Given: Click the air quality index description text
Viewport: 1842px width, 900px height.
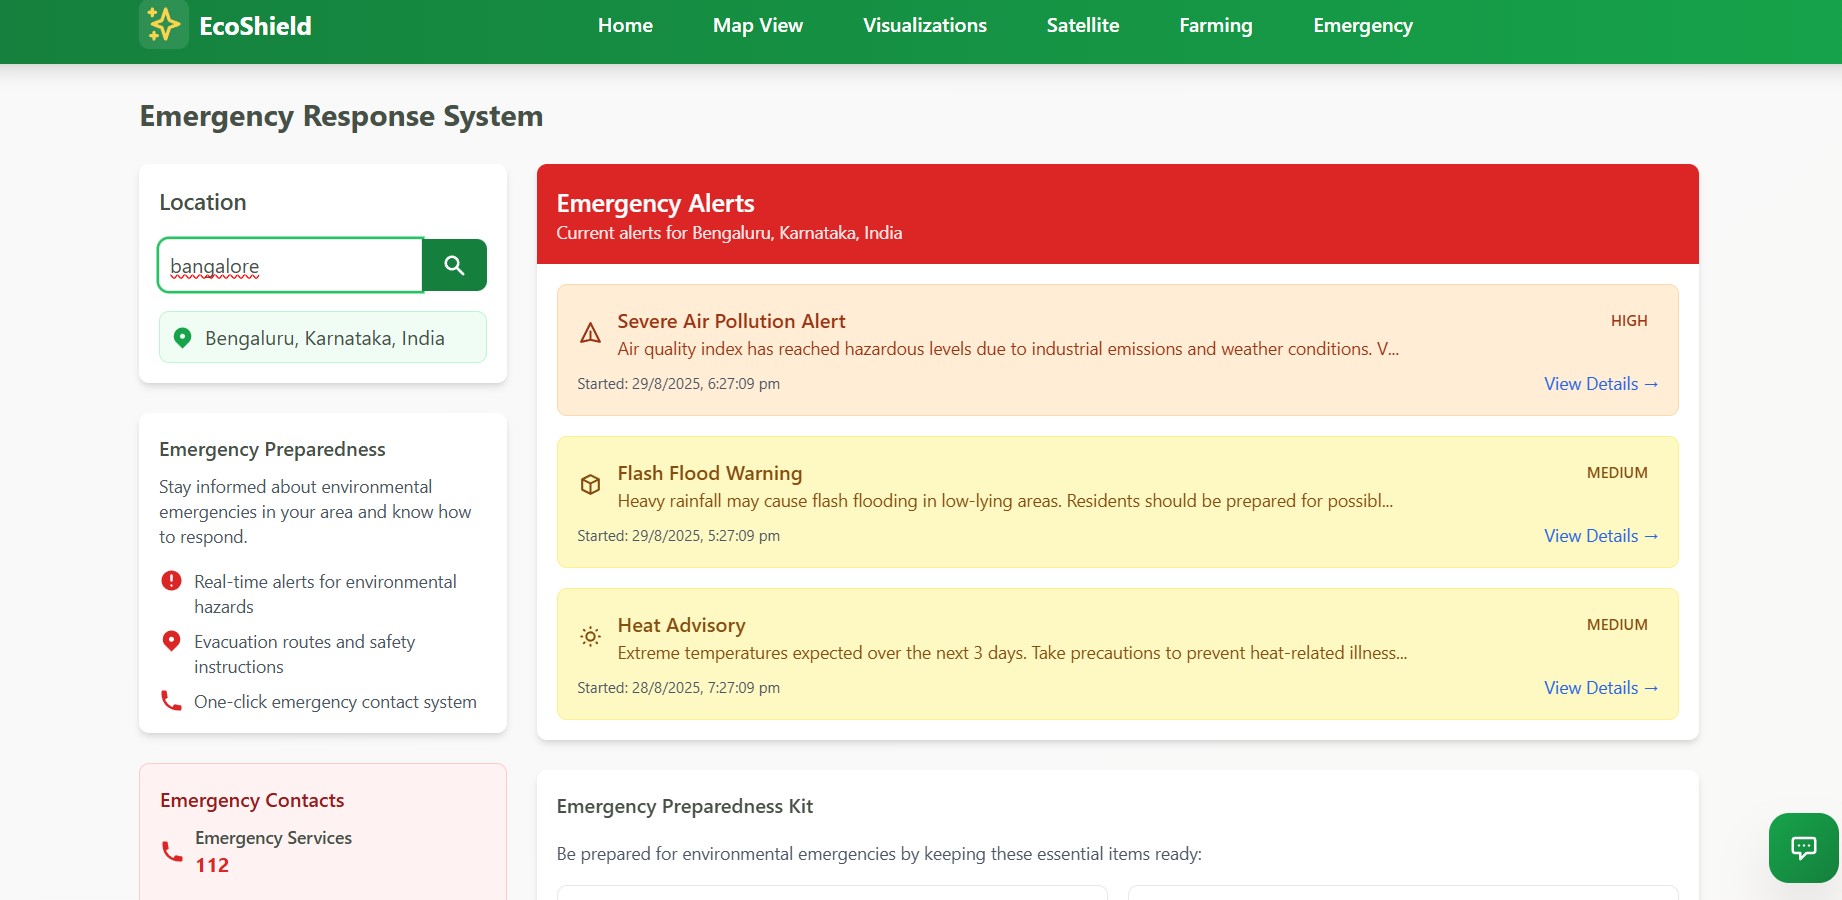Looking at the screenshot, I should (x=1008, y=349).
